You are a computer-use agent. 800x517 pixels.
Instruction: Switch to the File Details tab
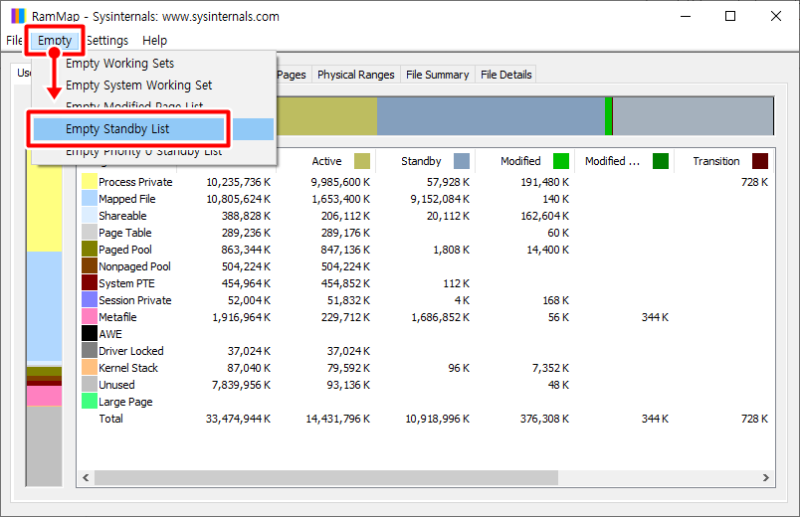[506, 75]
